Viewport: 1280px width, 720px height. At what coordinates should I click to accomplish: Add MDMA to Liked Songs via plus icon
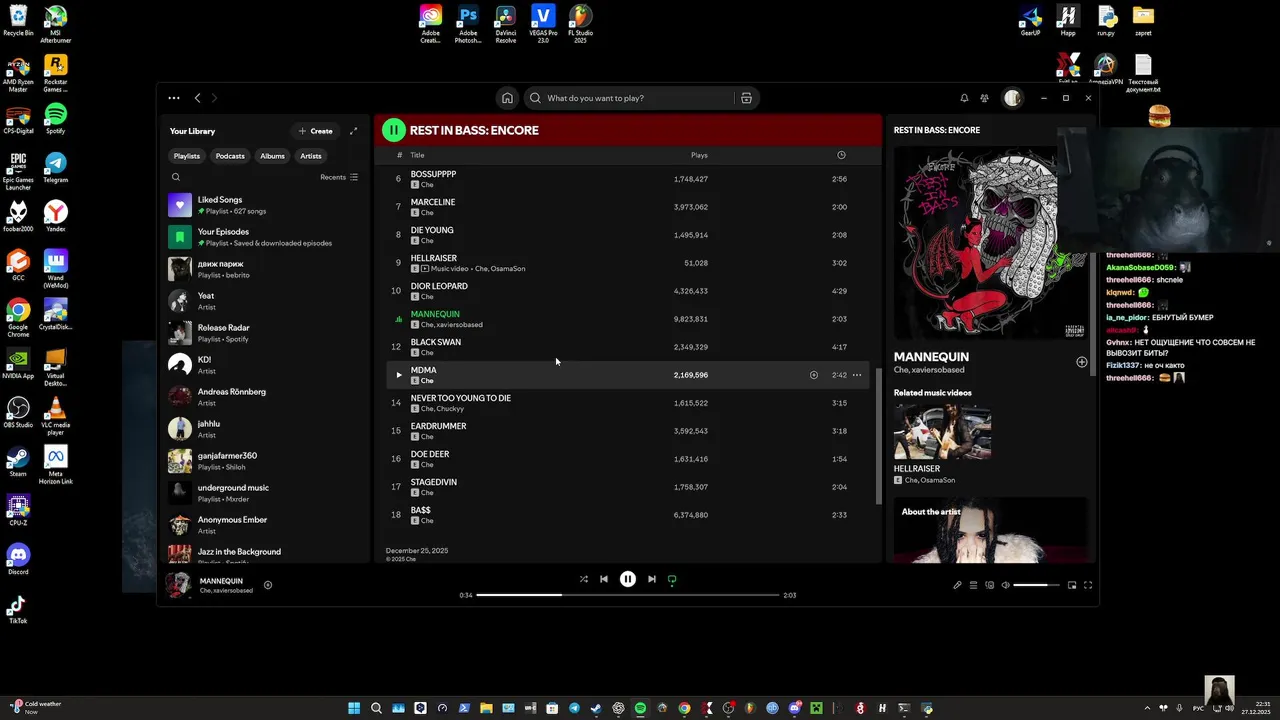click(813, 375)
